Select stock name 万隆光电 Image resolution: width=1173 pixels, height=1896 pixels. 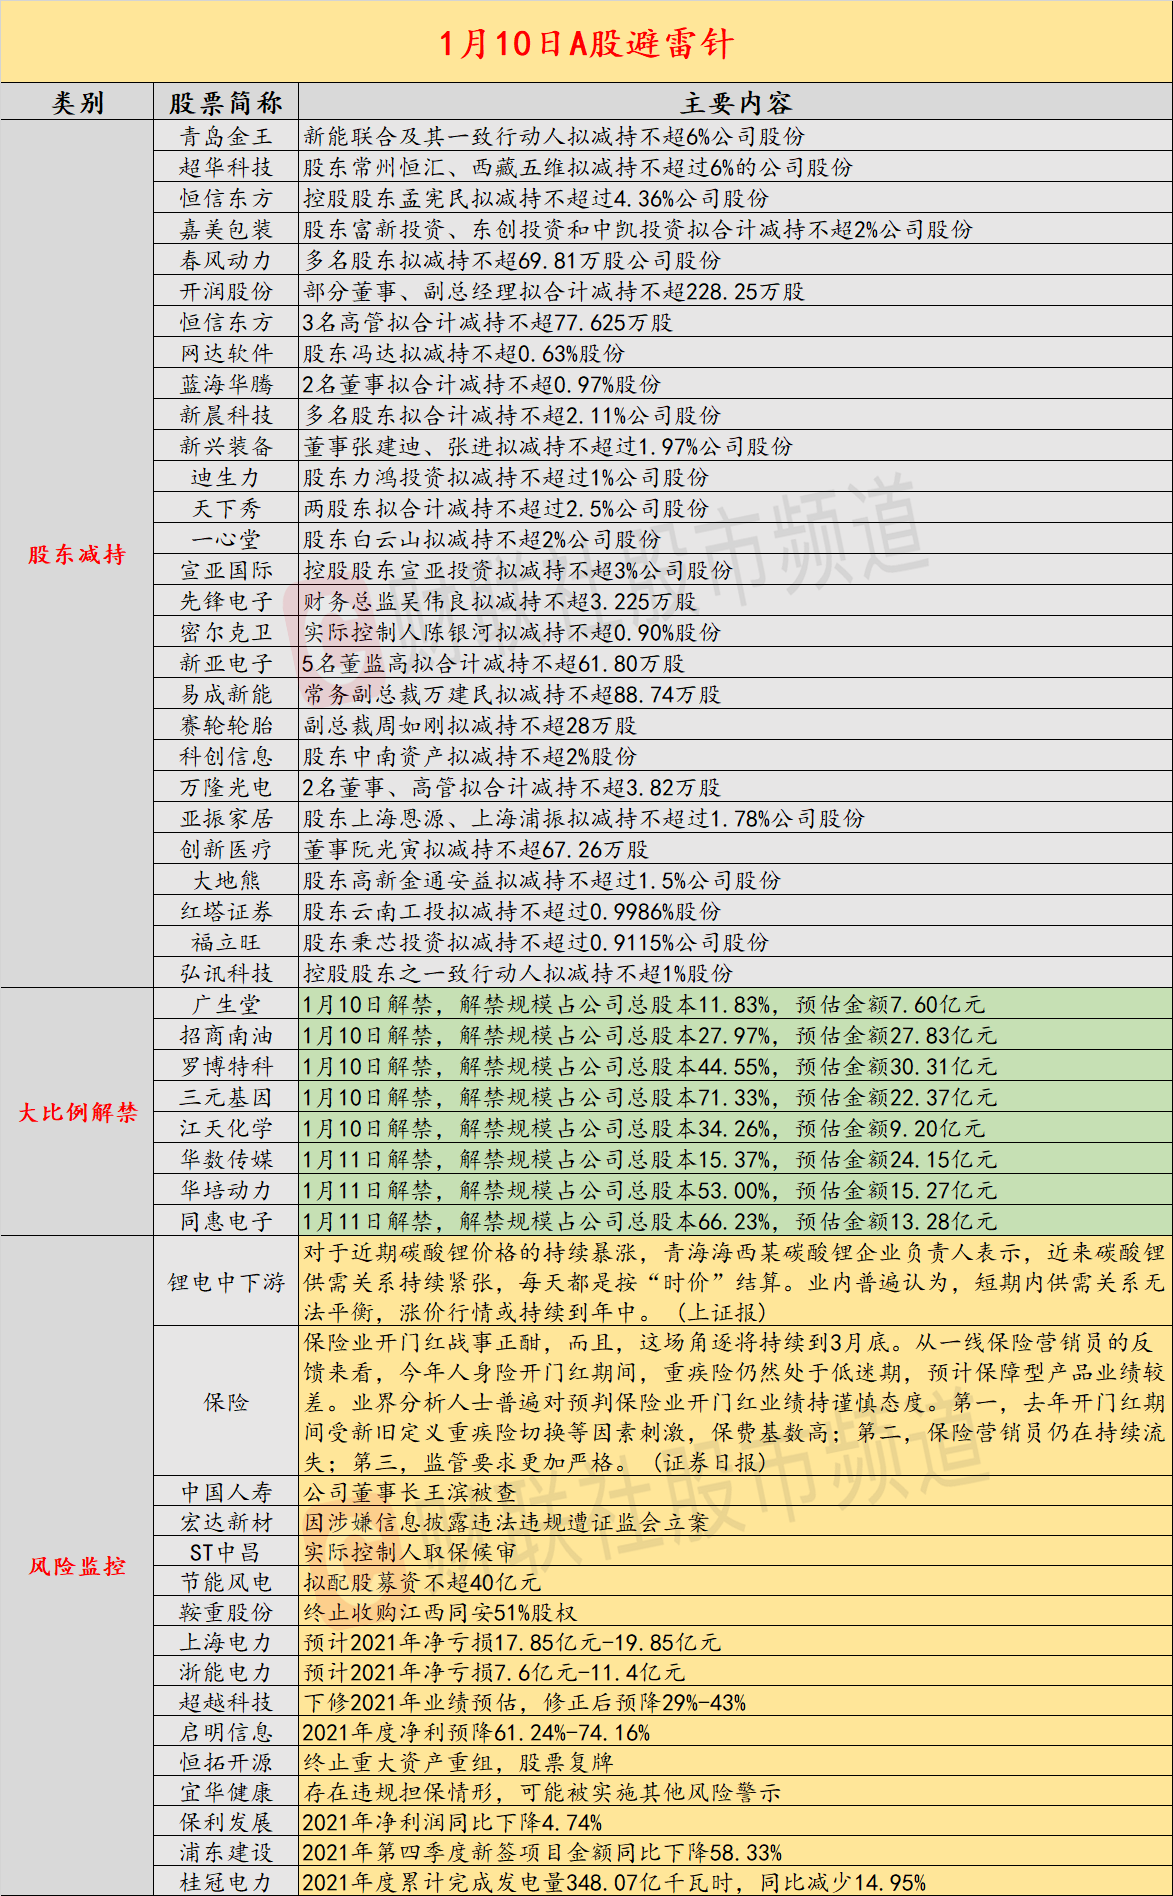coord(226,787)
